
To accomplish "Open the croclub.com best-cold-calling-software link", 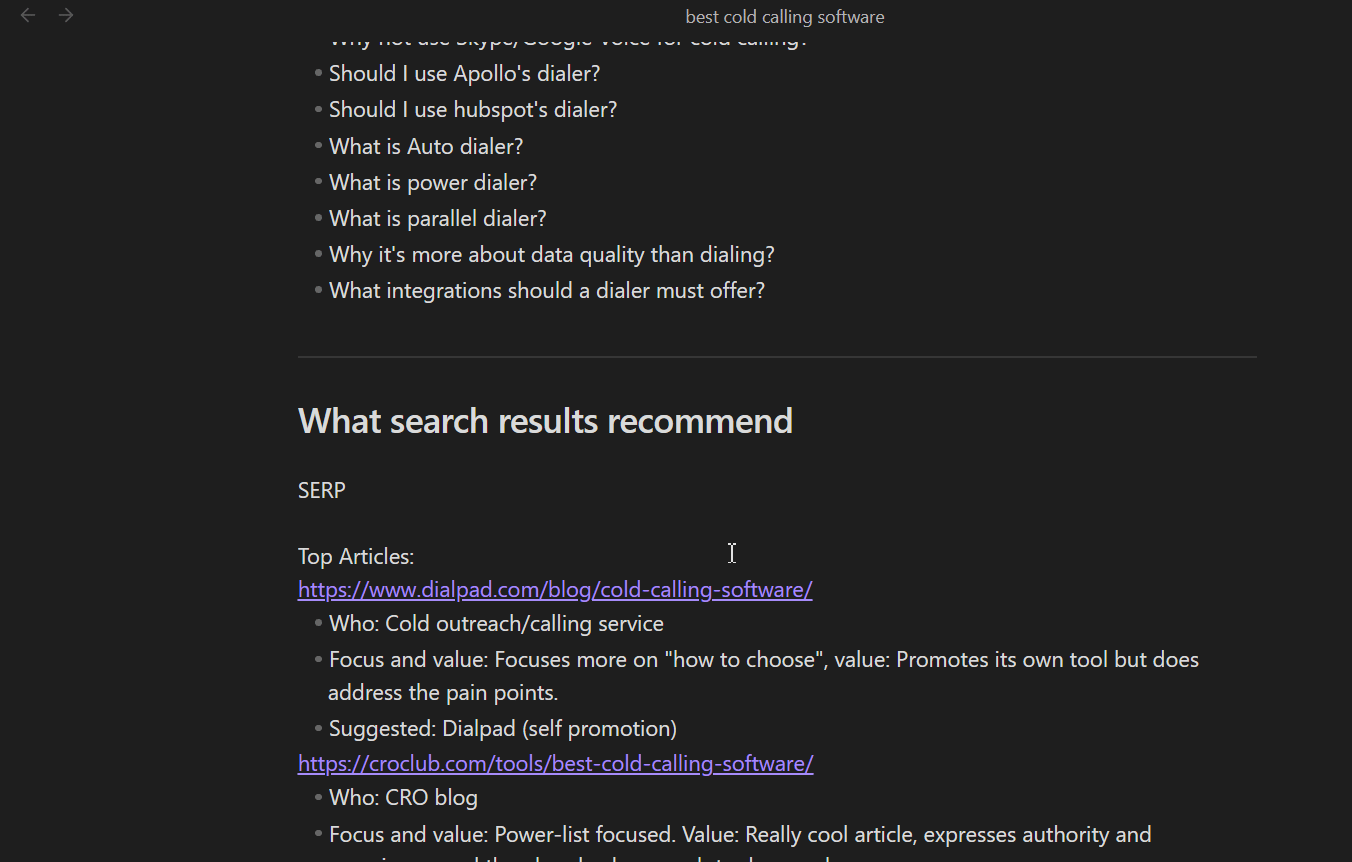I will (x=555, y=763).
